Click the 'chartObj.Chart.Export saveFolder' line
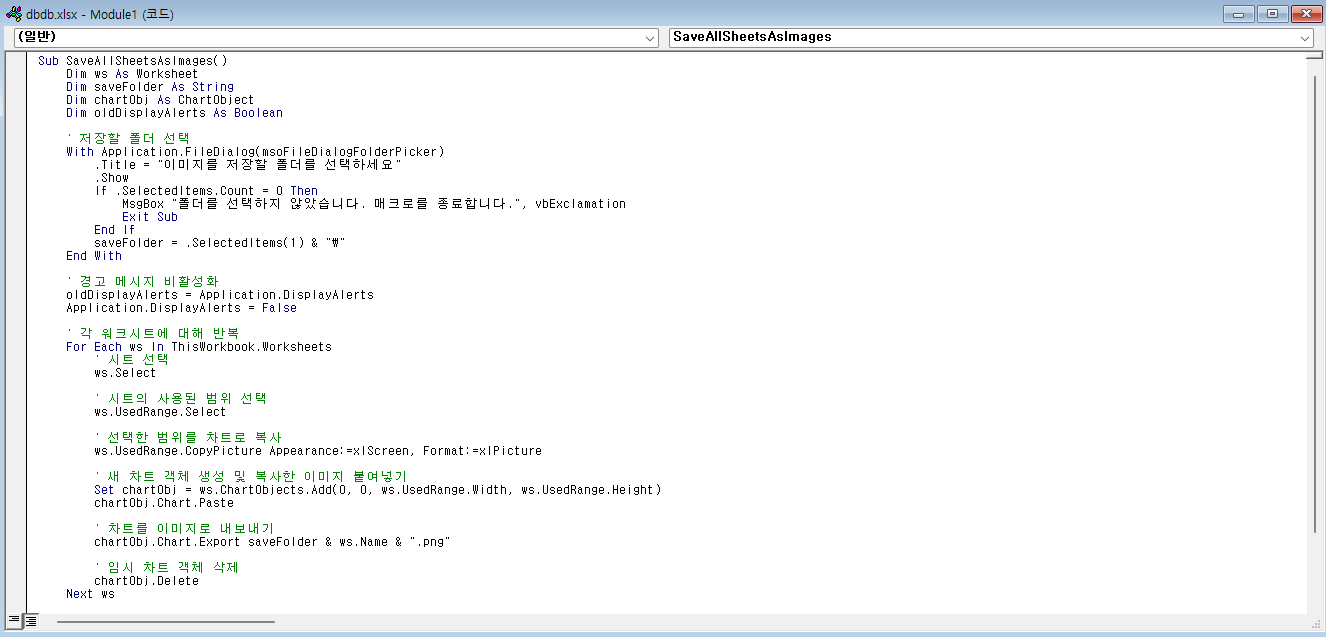The image size is (1326, 637). point(273,542)
